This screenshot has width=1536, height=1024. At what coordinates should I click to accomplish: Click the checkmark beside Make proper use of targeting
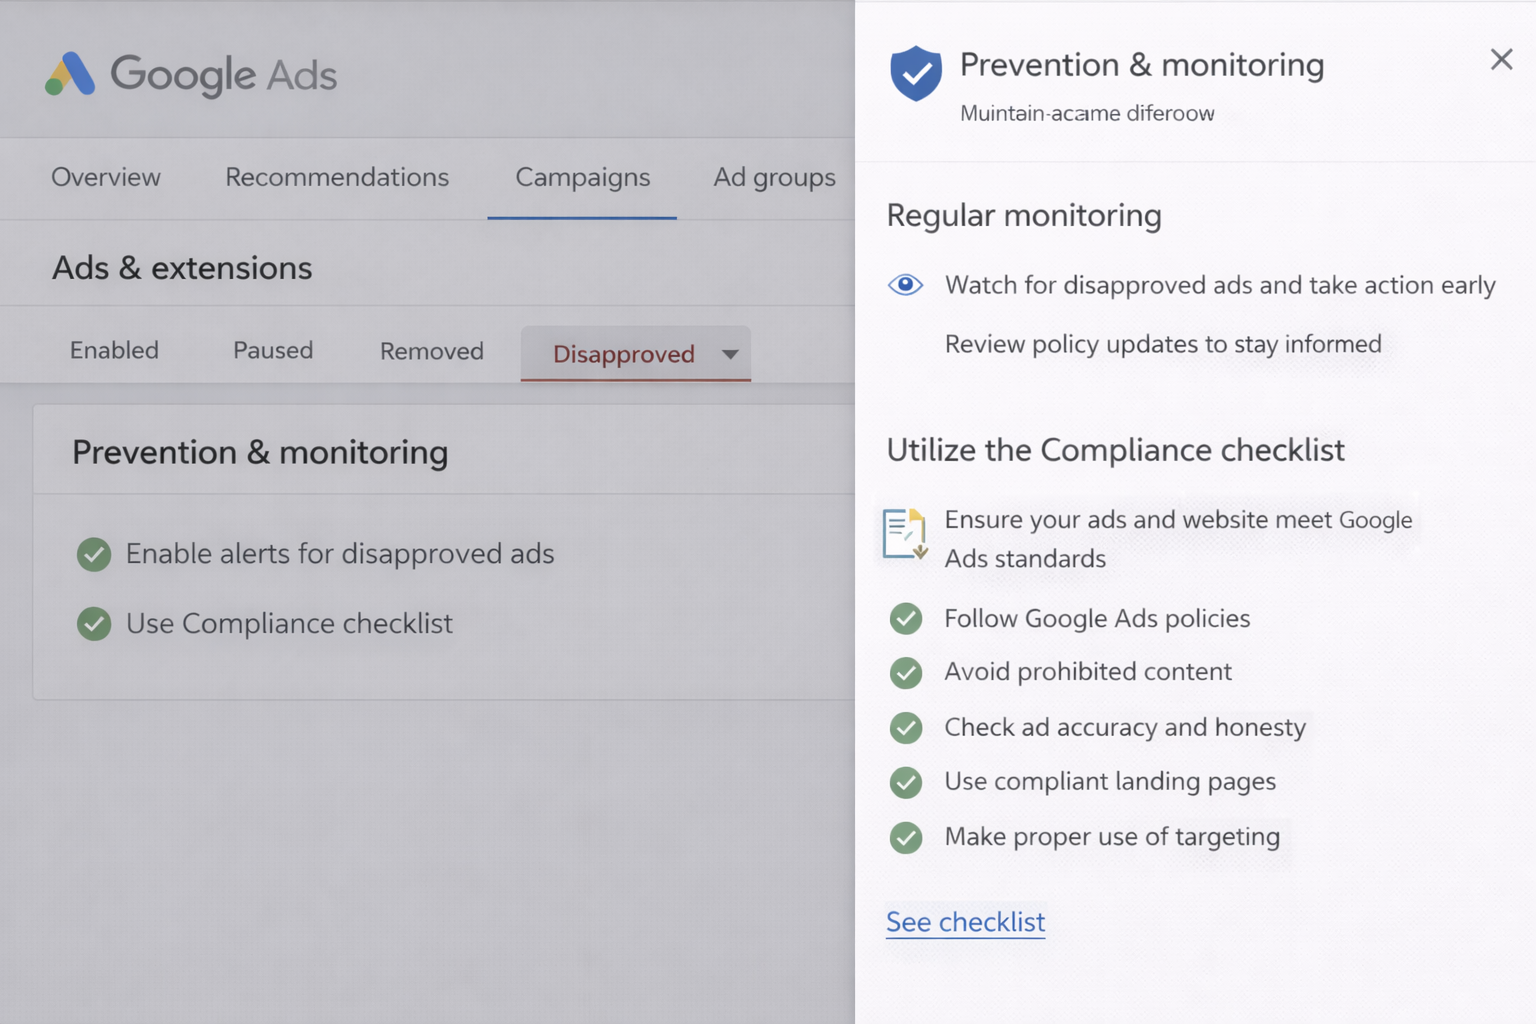click(906, 838)
